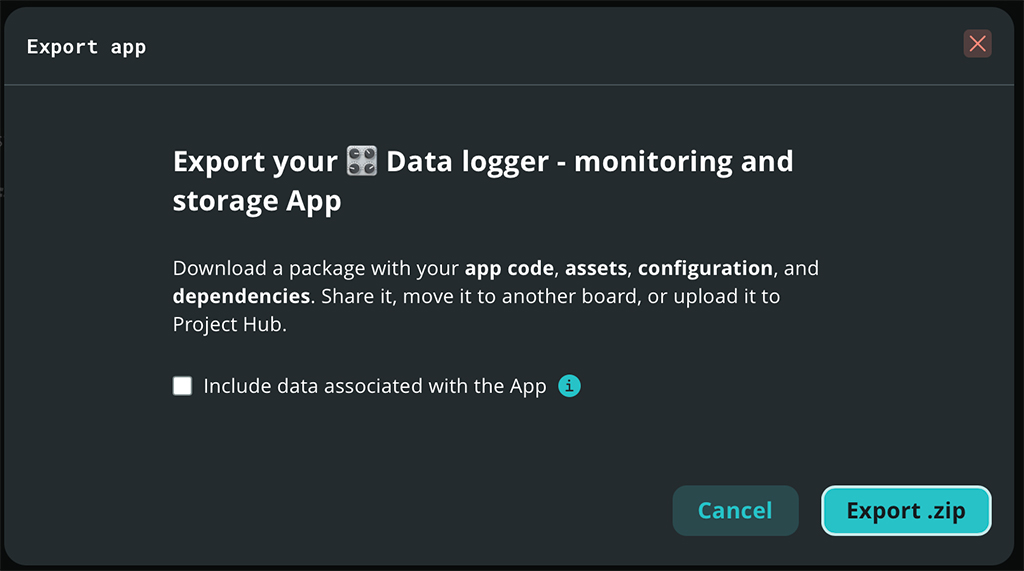Click the "Download a package" phrase
This screenshot has height=571, width=1024.
[257, 268]
